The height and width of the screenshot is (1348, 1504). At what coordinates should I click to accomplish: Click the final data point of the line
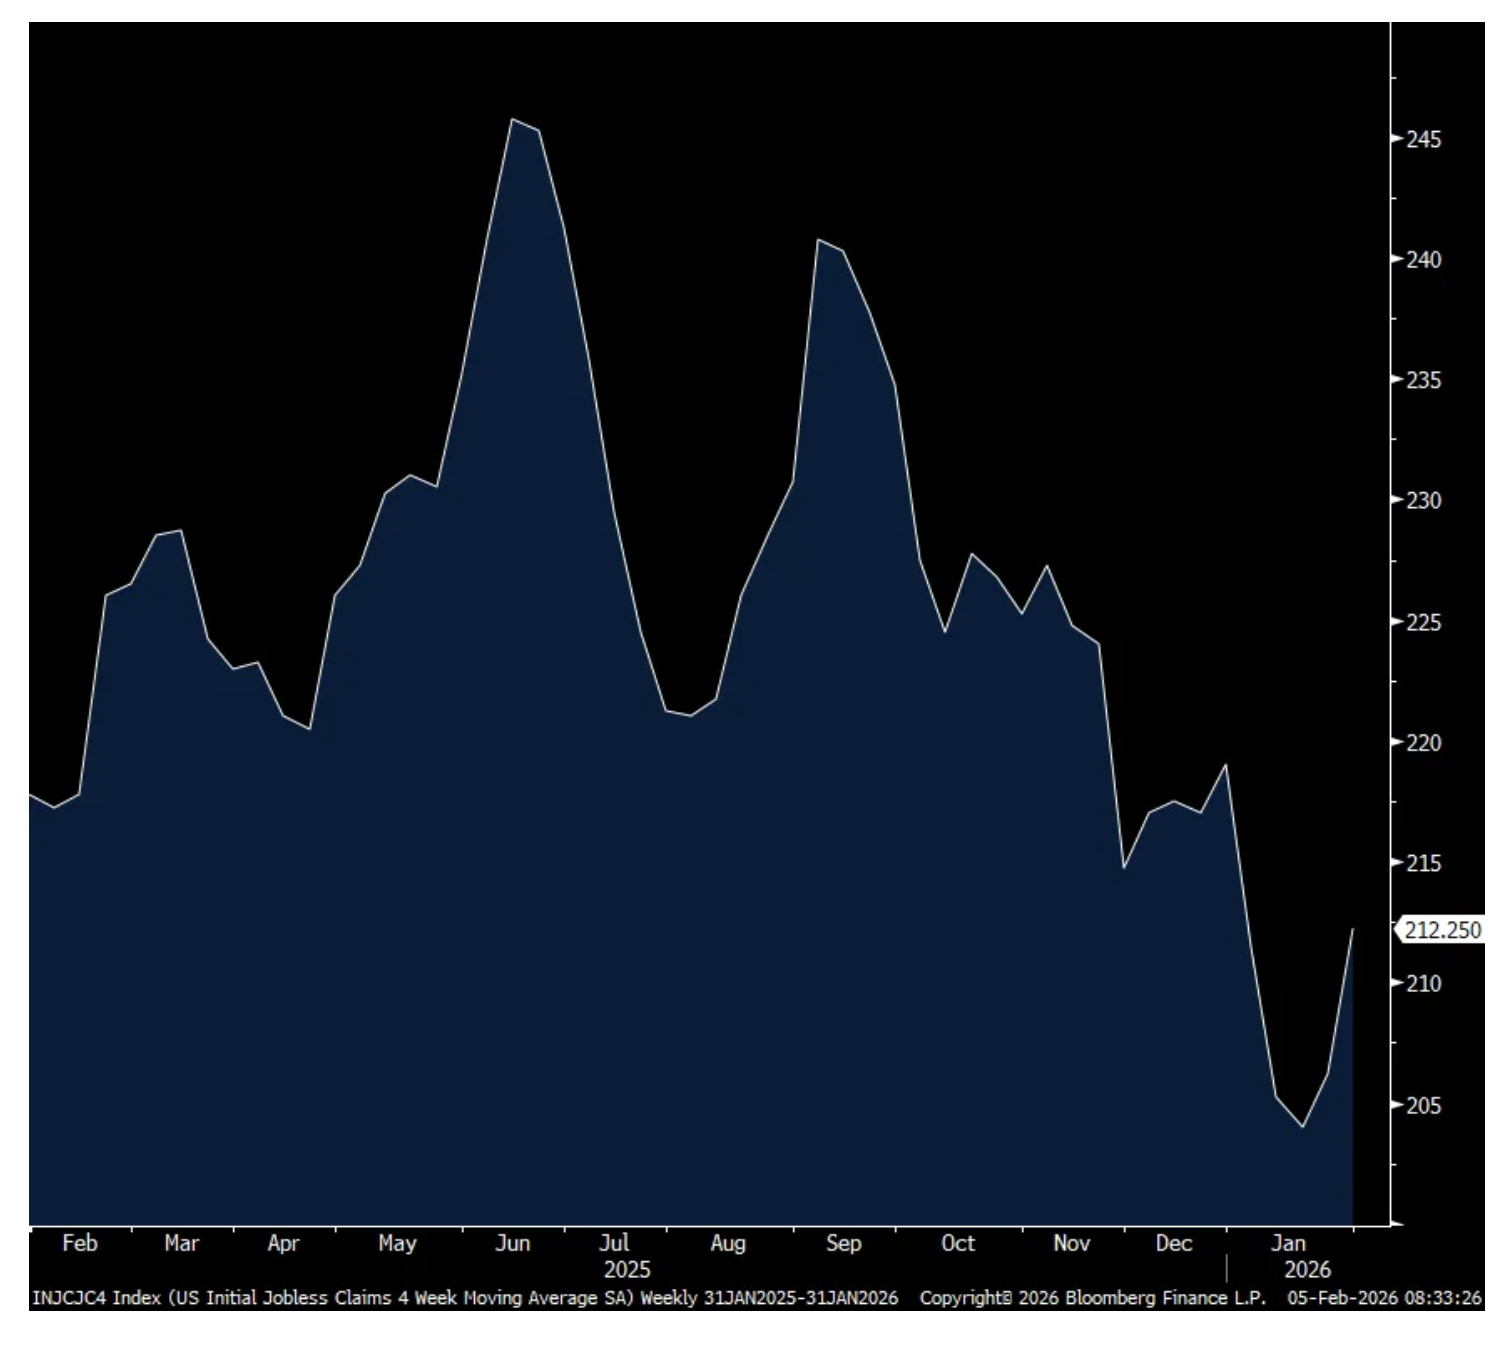[1352, 930]
